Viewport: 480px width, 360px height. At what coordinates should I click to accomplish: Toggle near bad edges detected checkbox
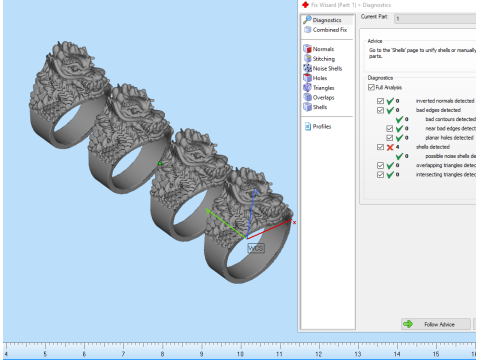pos(390,129)
